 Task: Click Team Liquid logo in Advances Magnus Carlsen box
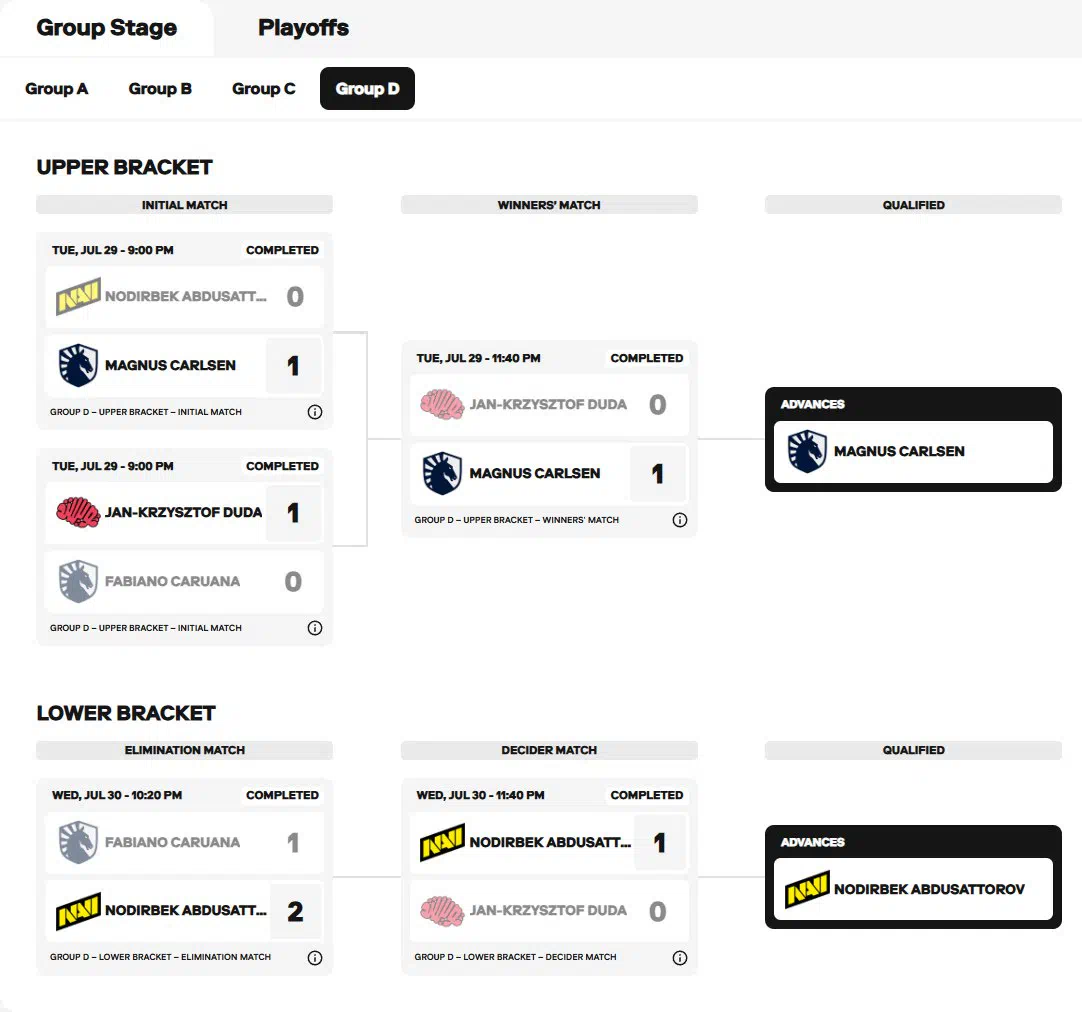coord(807,451)
